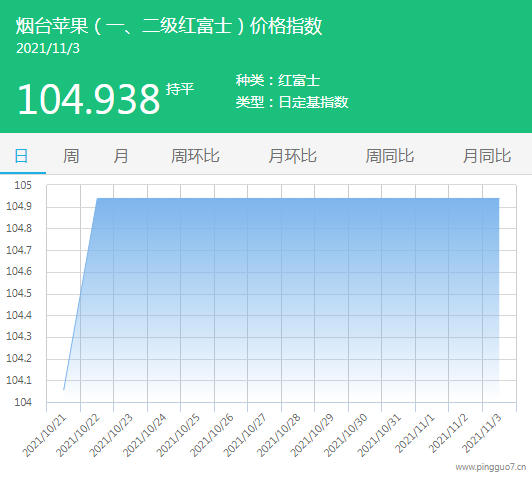Click the 持平 status label
532x477 pixels.
click(x=180, y=89)
